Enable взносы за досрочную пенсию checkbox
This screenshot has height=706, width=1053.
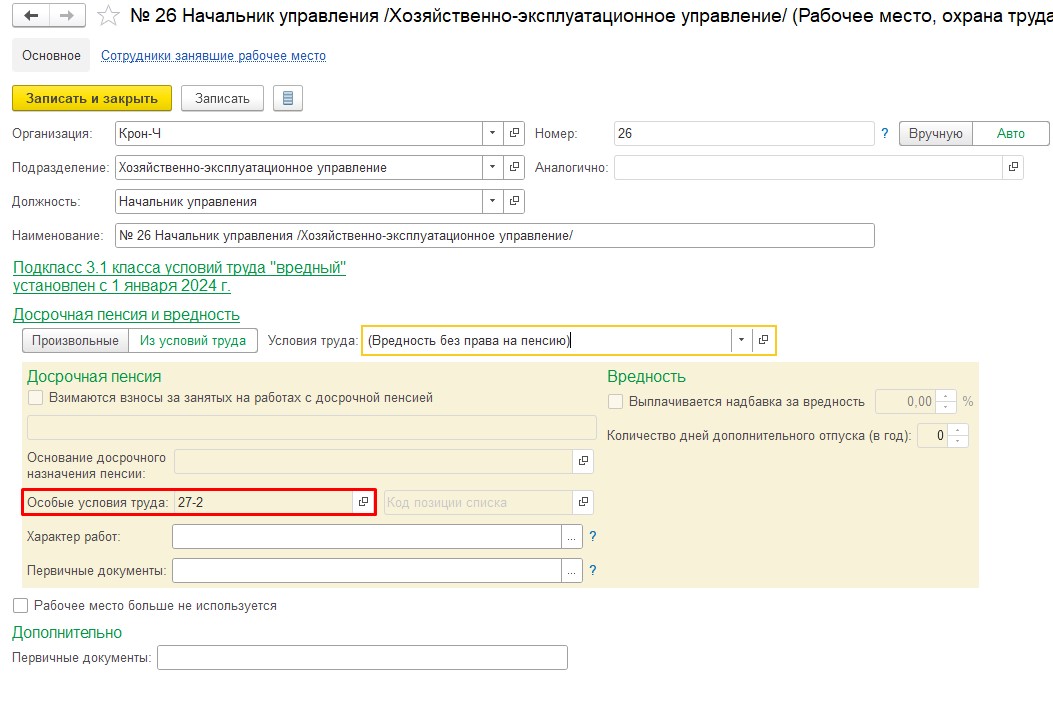(36, 398)
